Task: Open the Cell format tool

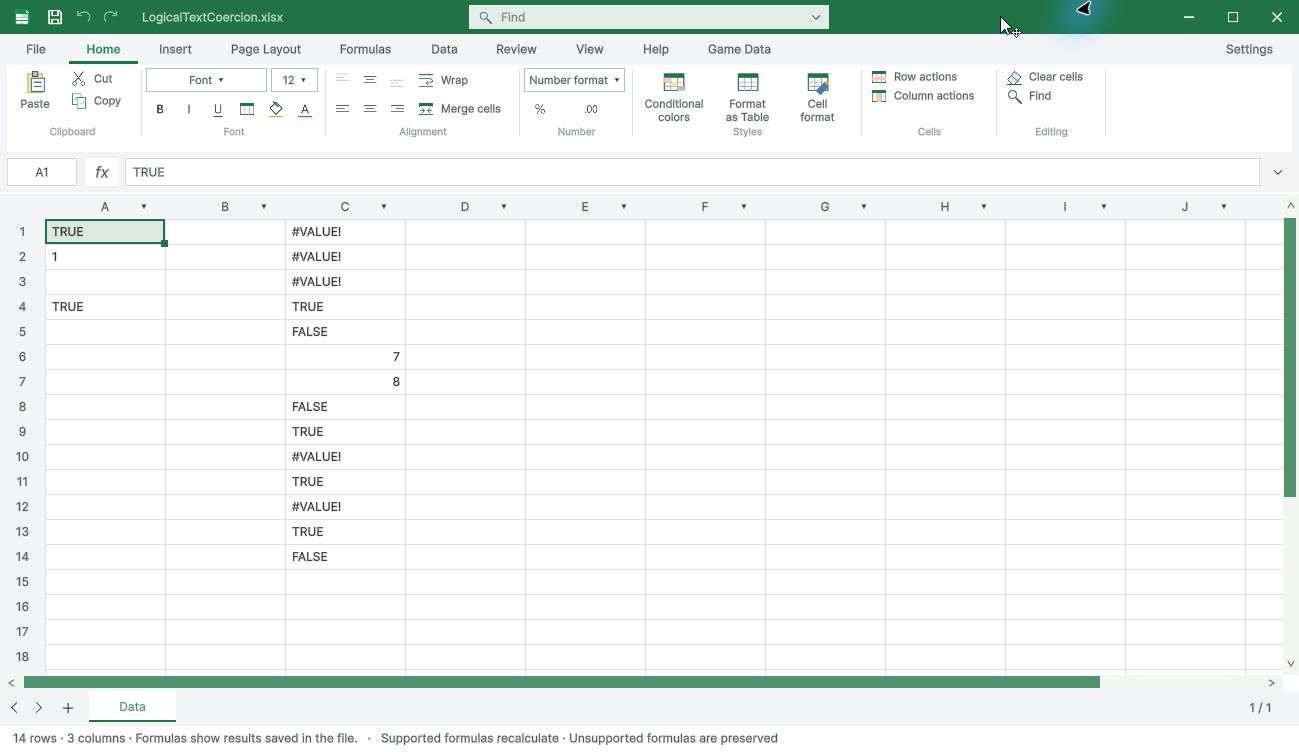Action: click(x=817, y=97)
